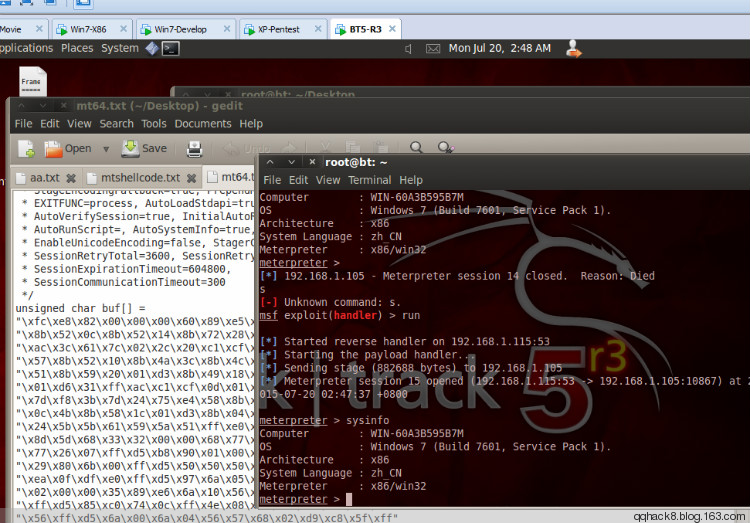Close the XP-Pentest VM tab
The width and height of the screenshot is (750, 523).
pyautogui.click(x=318, y=29)
